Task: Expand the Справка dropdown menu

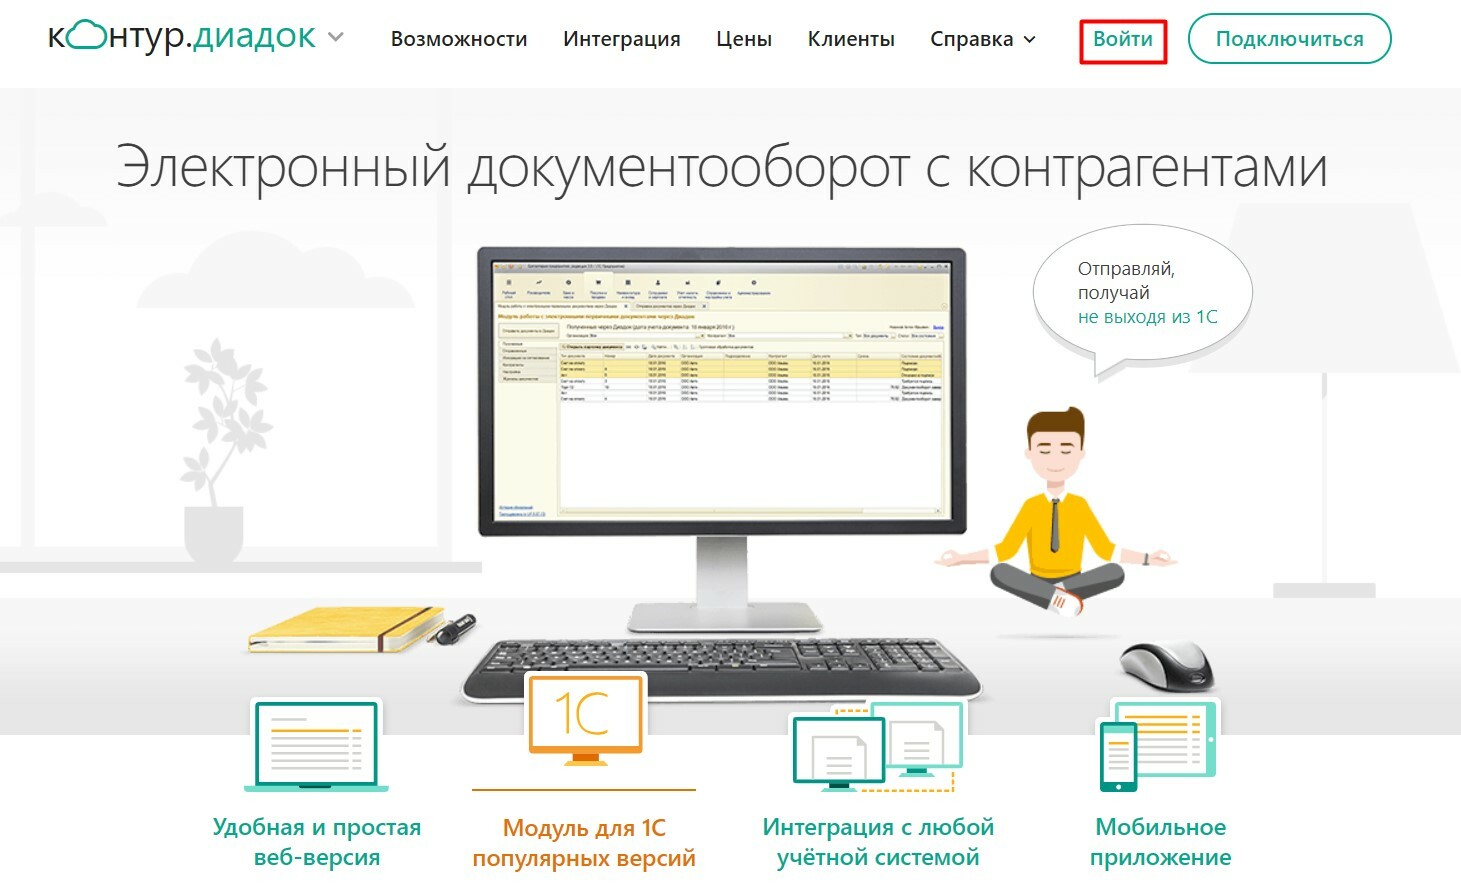Action: click(983, 39)
